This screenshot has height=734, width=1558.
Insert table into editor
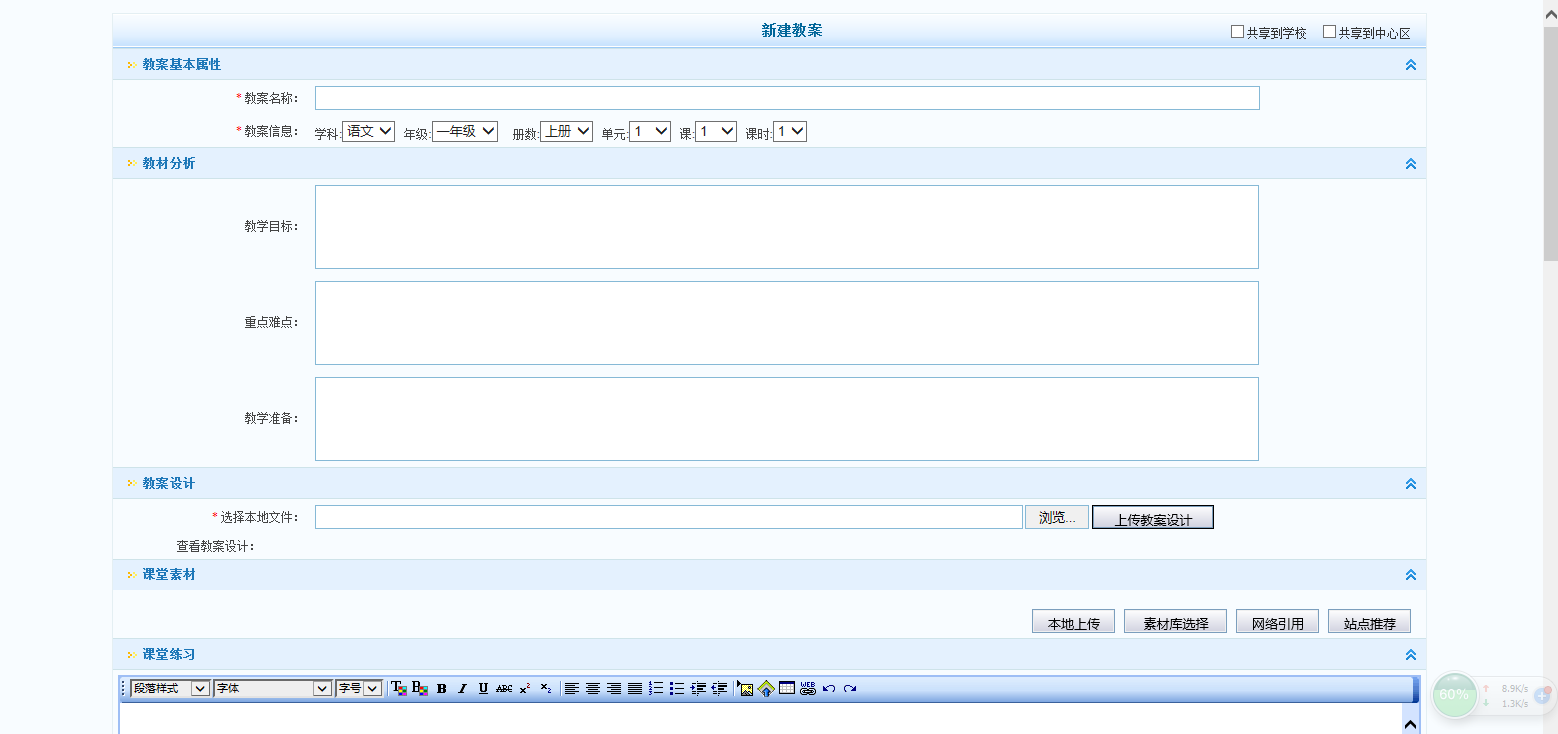click(x=787, y=688)
